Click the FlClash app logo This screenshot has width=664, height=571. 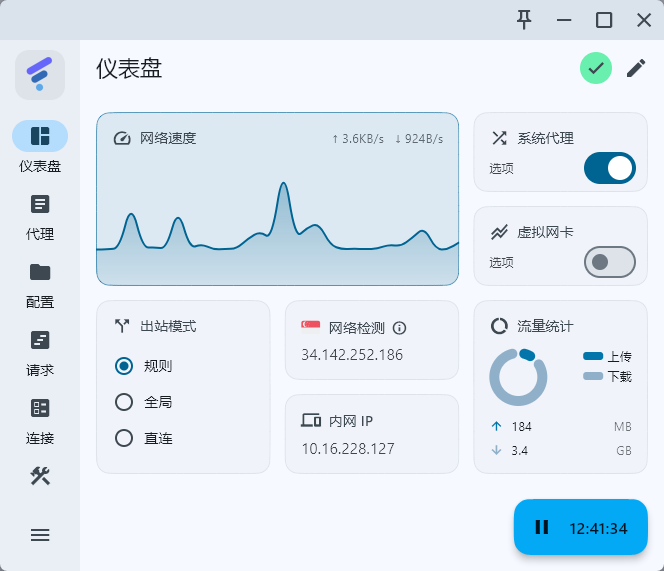[x=40, y=75]
